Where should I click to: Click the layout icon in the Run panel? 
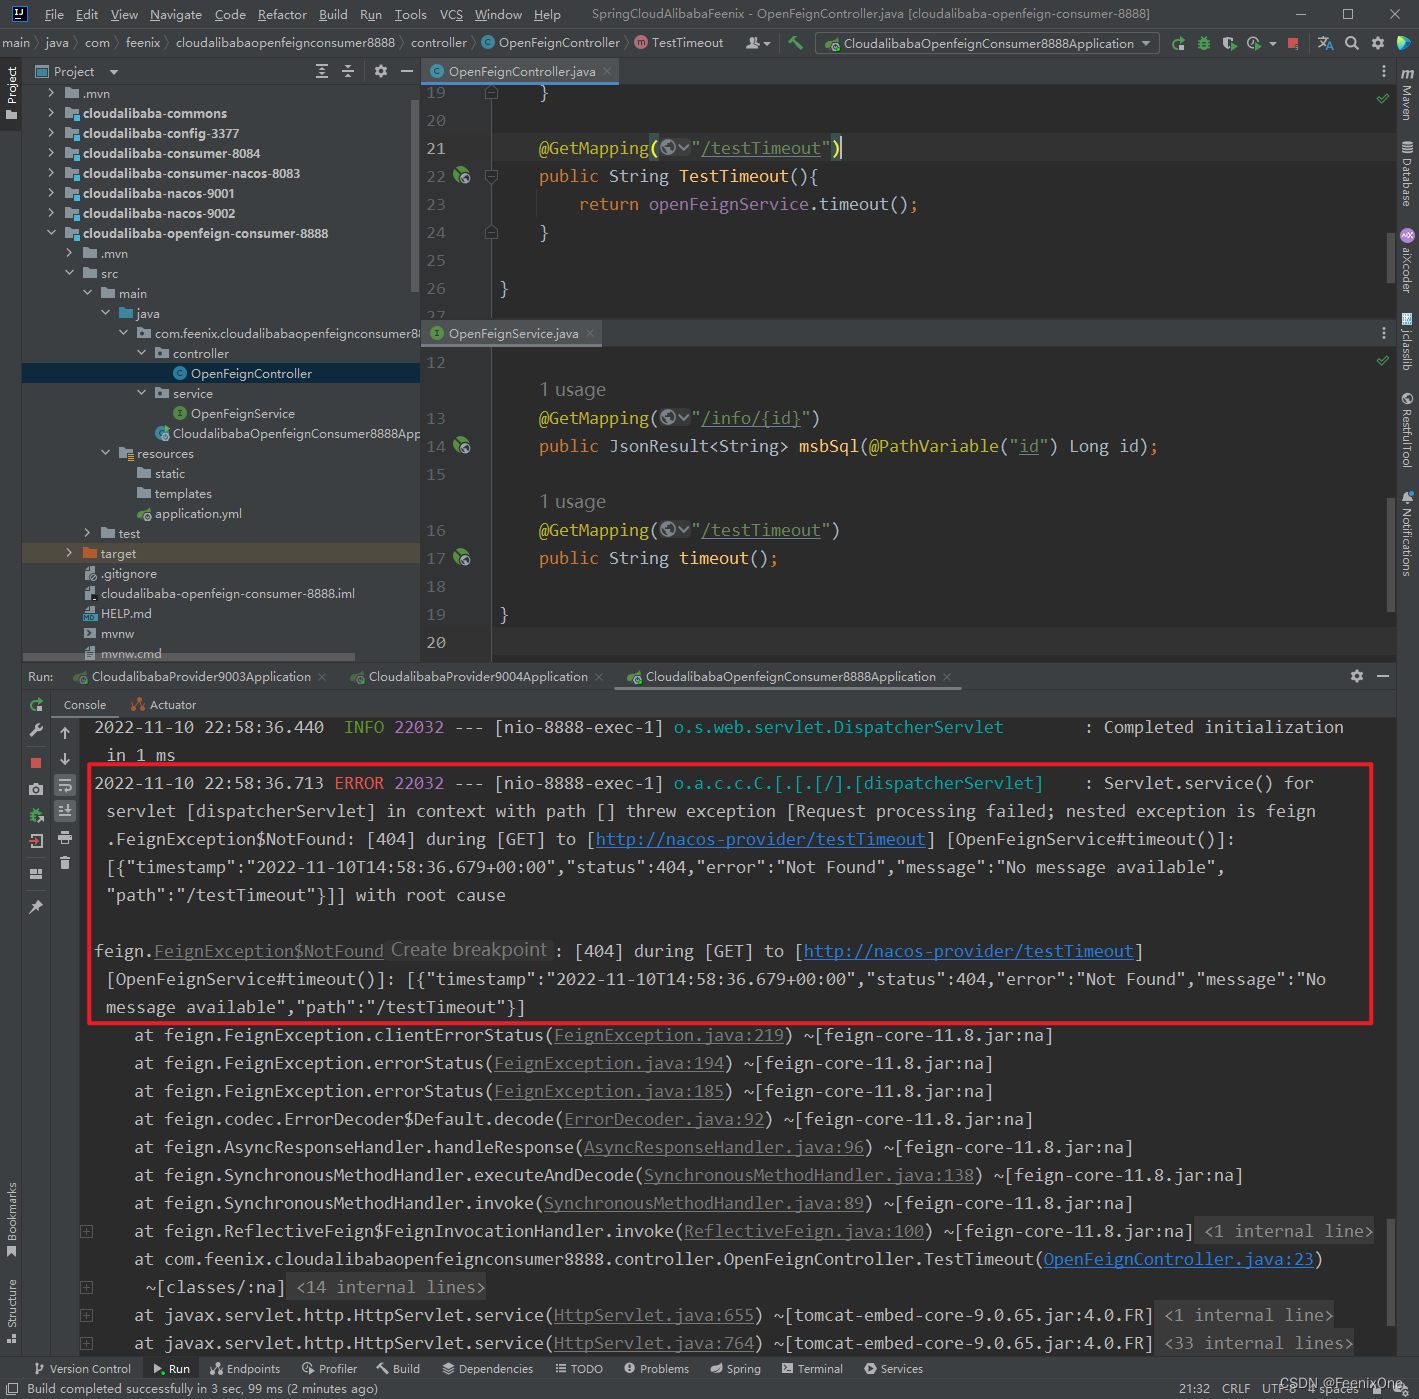(x=36, y=873)
